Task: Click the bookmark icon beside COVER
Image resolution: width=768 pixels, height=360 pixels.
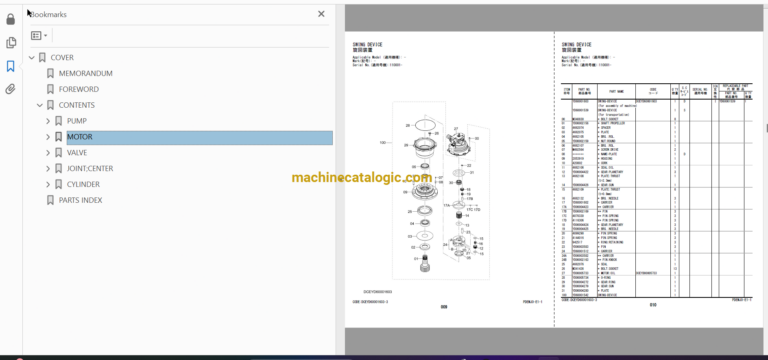Action: 42,58
